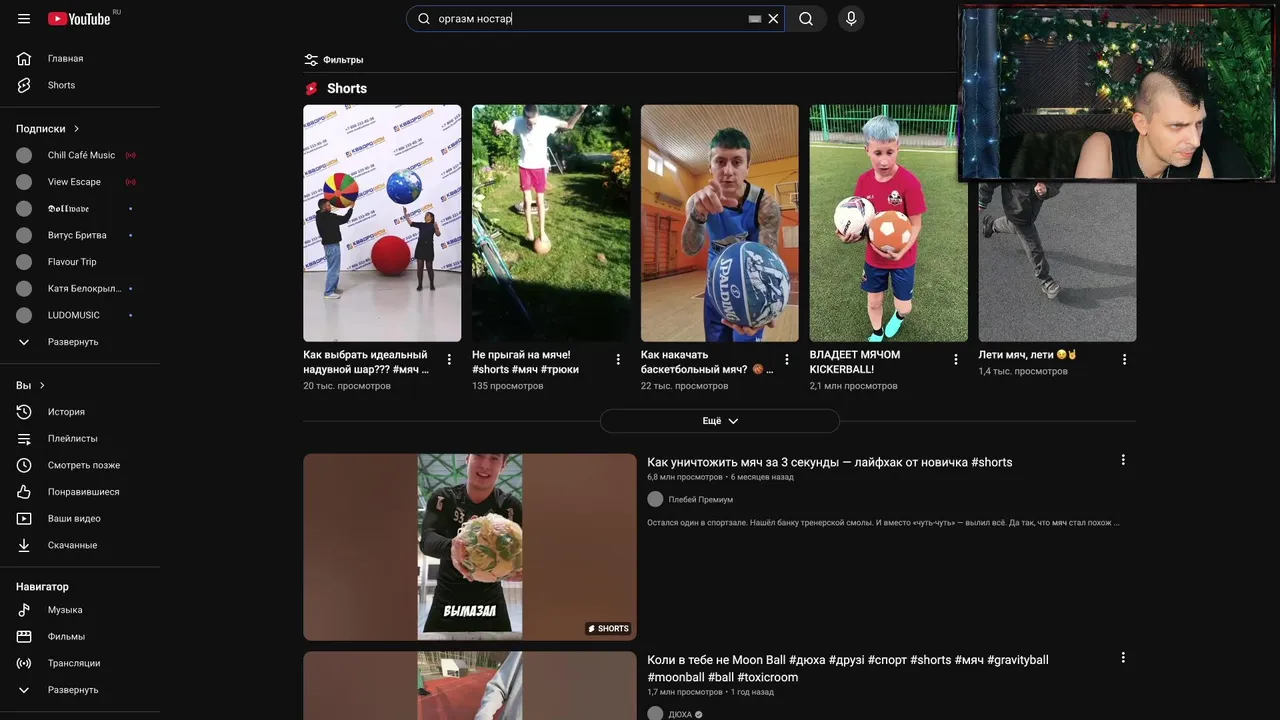Screen dimensions: 1280x720
Task: Click the YouTube logo
Action: (x=79, y=19)
